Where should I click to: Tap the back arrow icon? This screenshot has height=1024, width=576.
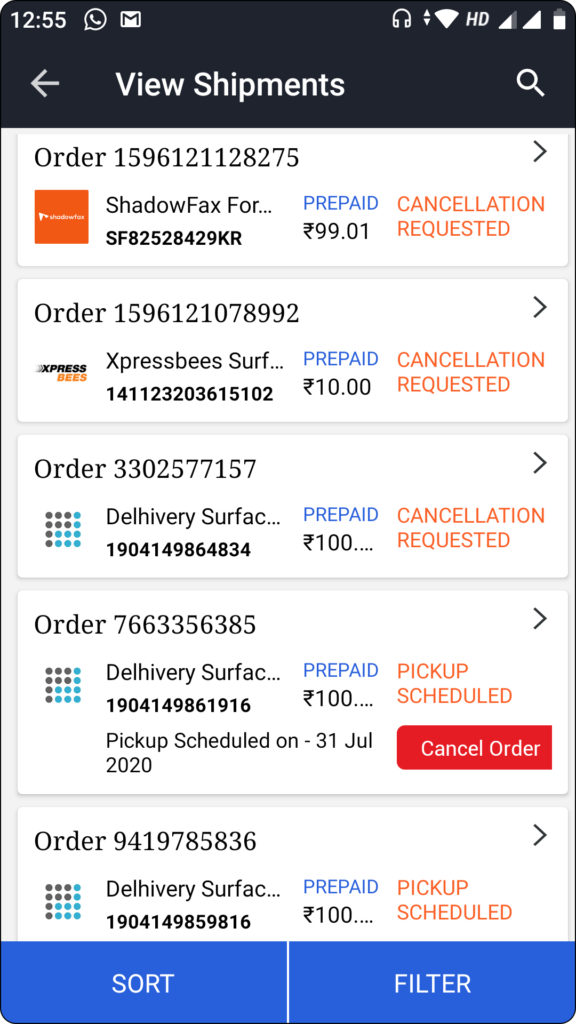pos(45,84)
